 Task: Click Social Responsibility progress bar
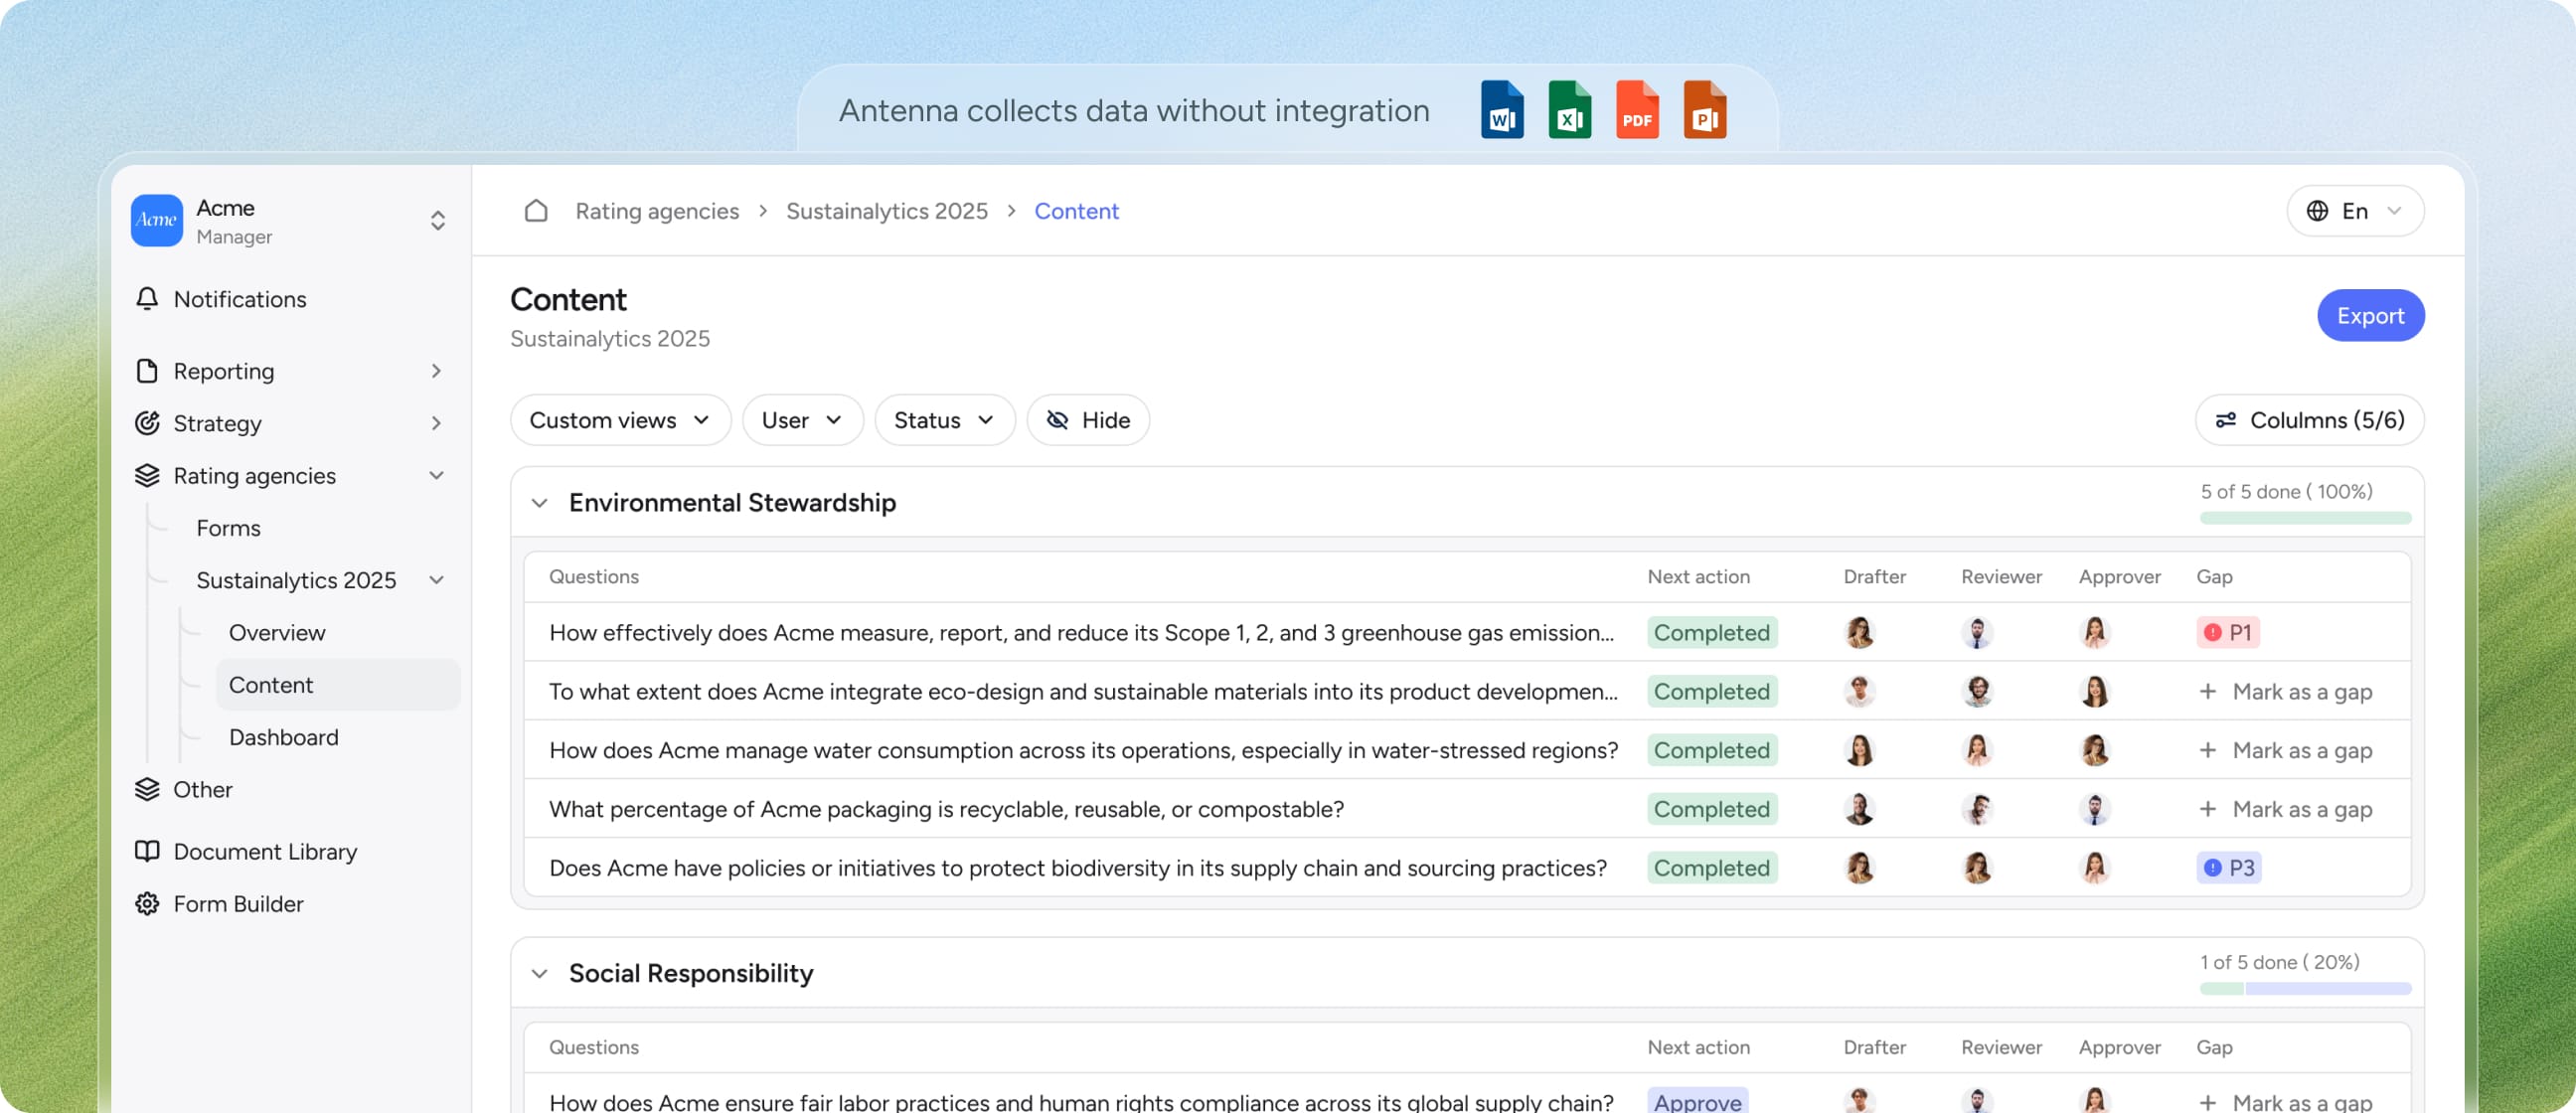(2304, 989)
